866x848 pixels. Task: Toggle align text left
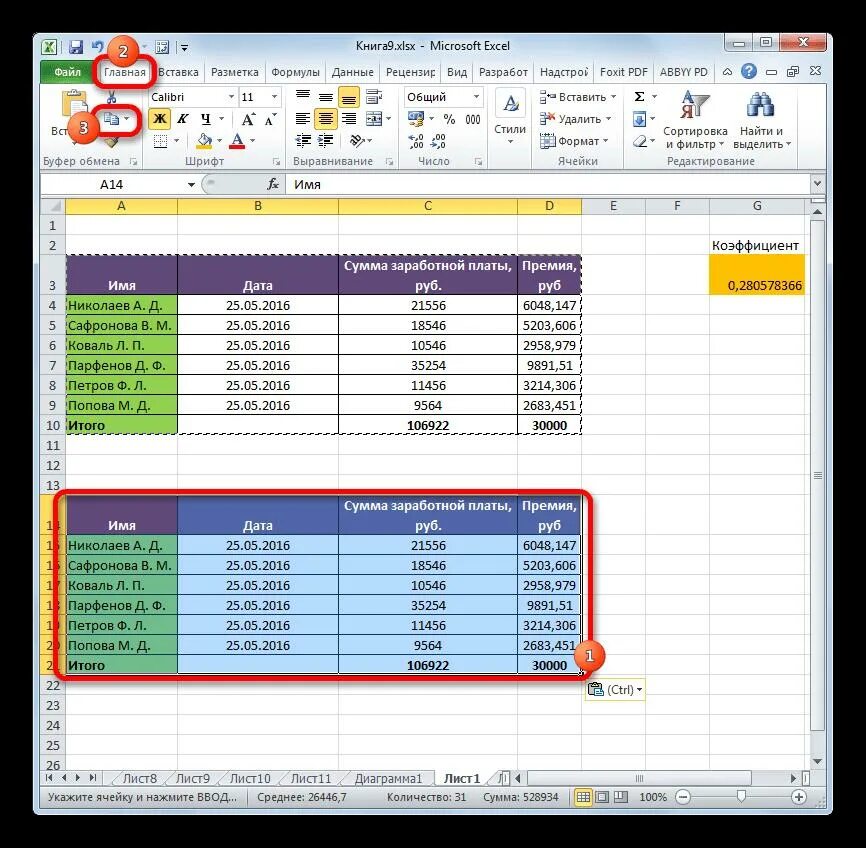coord(303,119)
